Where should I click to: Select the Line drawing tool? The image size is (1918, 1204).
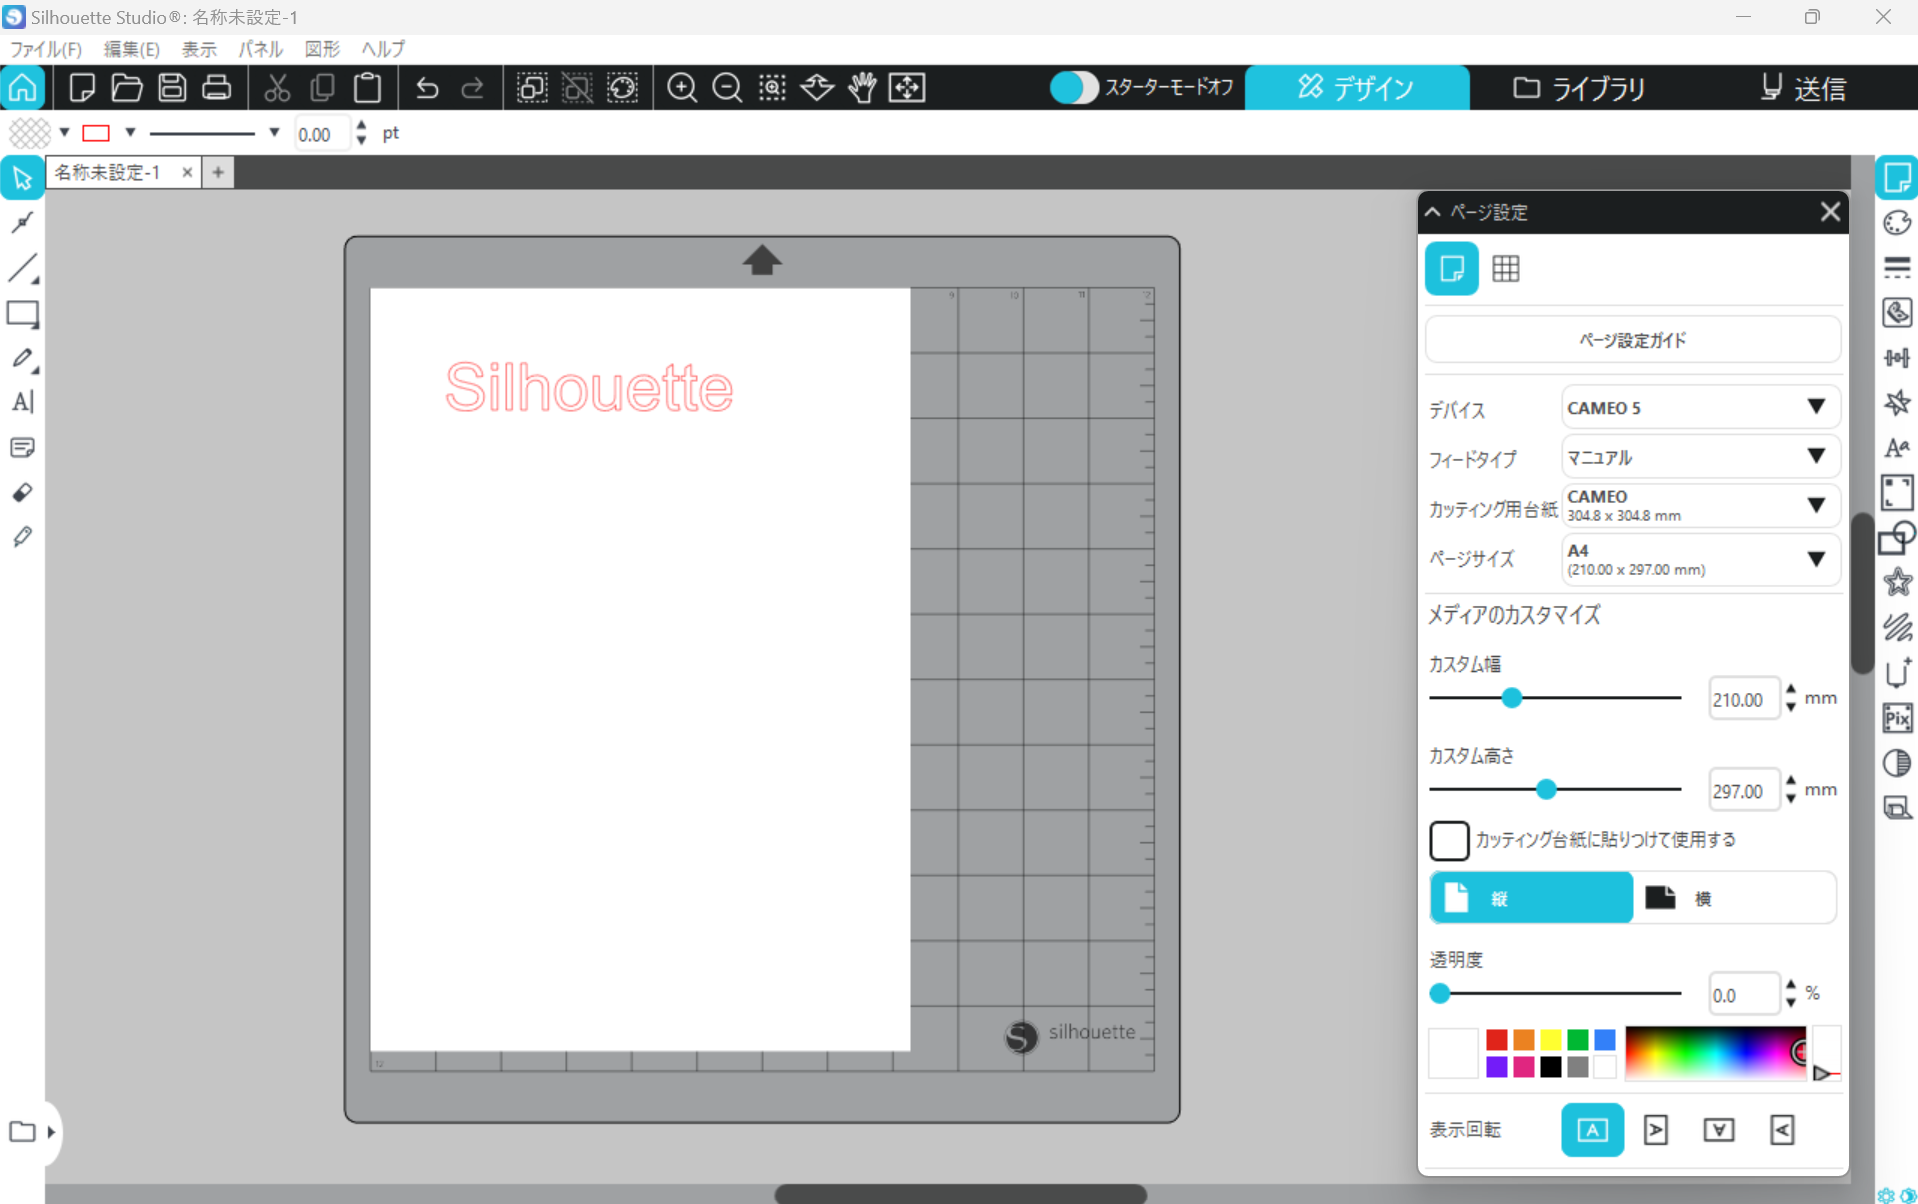pyautogui.click(x=22, y=268)
